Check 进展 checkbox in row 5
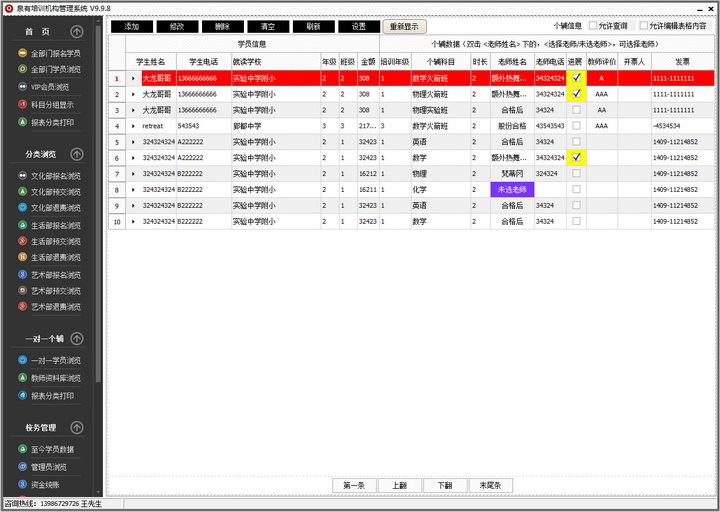 (576, 141)
